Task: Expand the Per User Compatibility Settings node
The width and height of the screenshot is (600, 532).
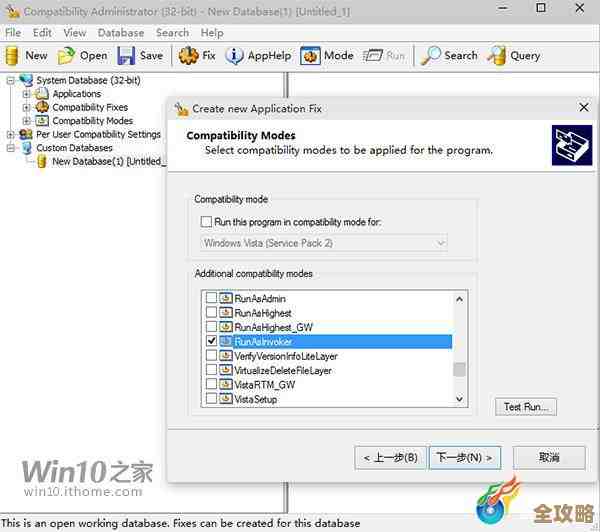Action: tap(11, 134)
